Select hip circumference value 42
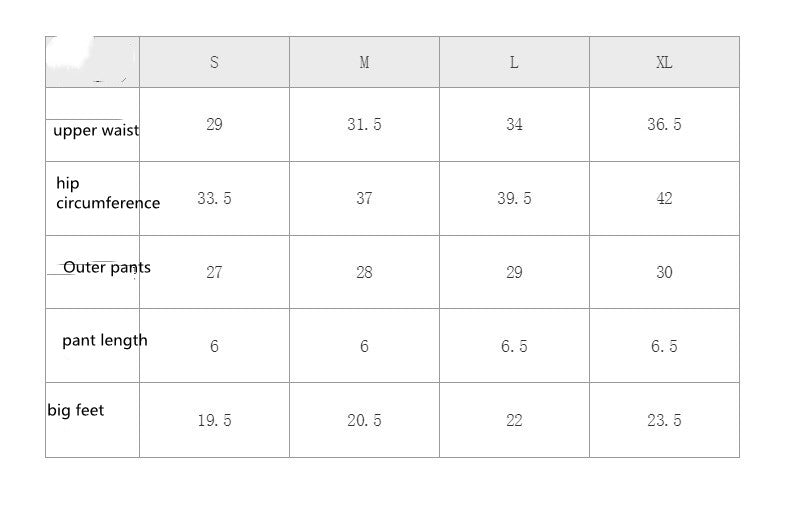The height and width of the screenshot is (512, 790). tap(664, 199)
